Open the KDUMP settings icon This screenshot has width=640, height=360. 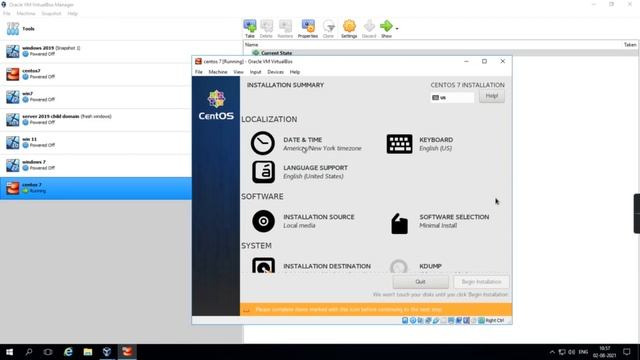pyautogui.click(x=399, y=266)
